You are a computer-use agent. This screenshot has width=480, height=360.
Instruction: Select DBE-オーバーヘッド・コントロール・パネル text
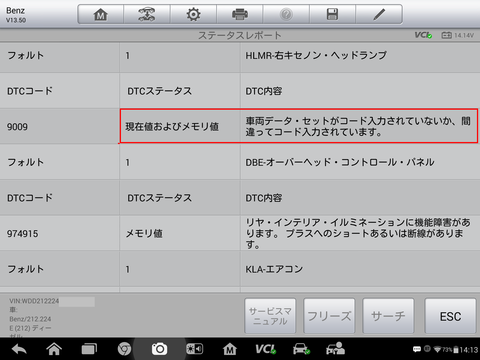tap(340, 162)
